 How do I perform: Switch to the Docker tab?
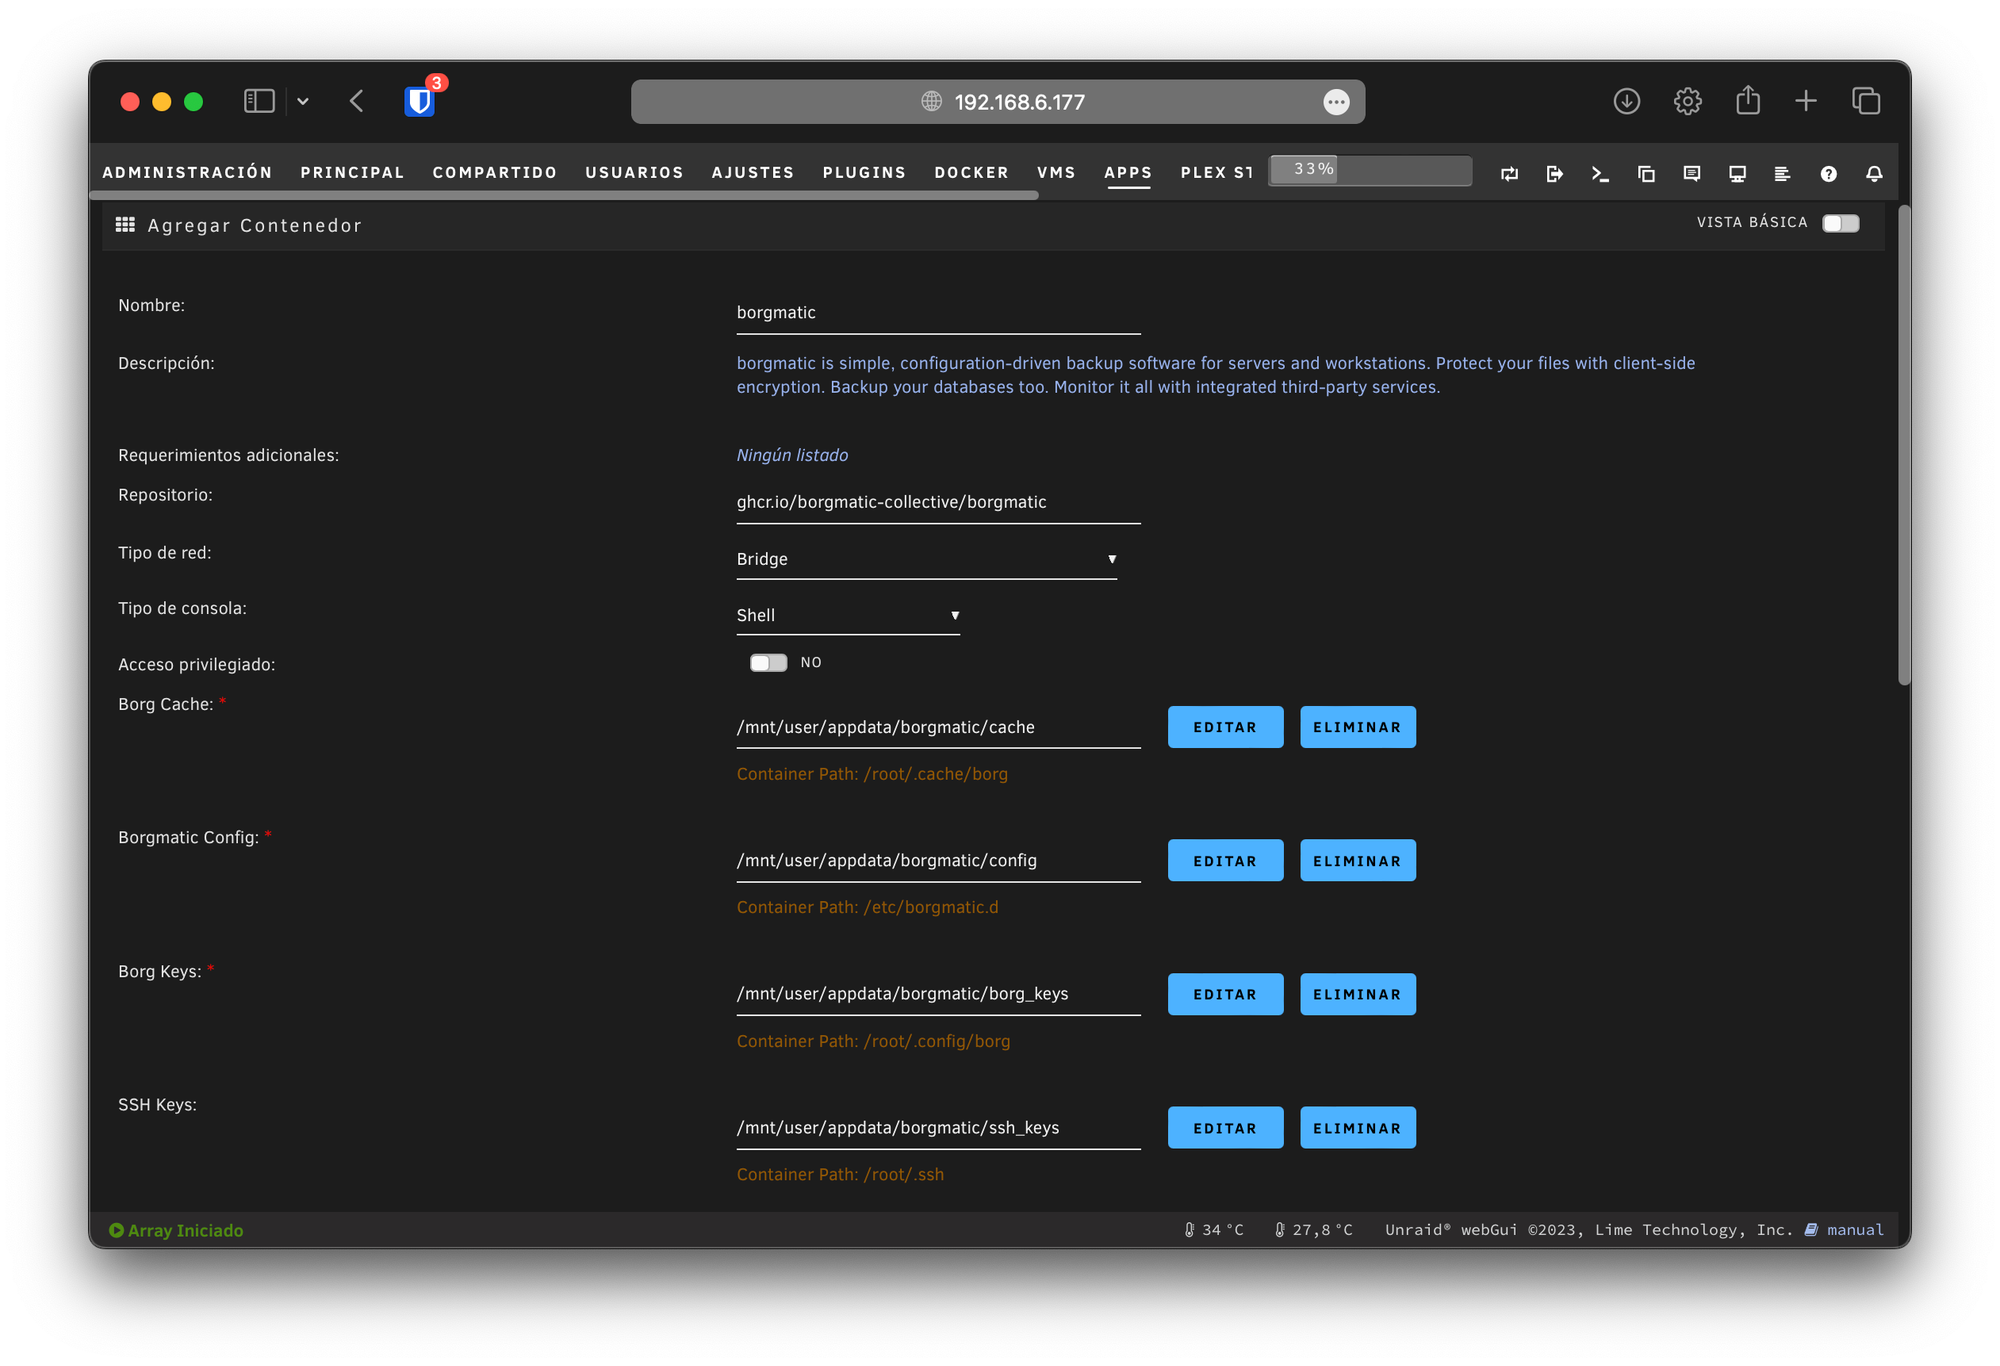971,172
